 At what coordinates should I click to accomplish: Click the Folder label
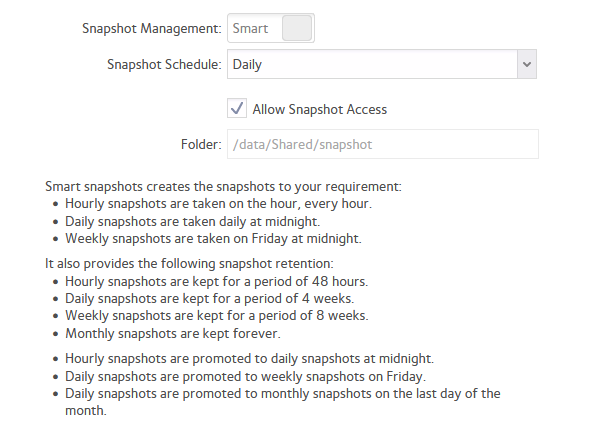[x=201, y=145]
